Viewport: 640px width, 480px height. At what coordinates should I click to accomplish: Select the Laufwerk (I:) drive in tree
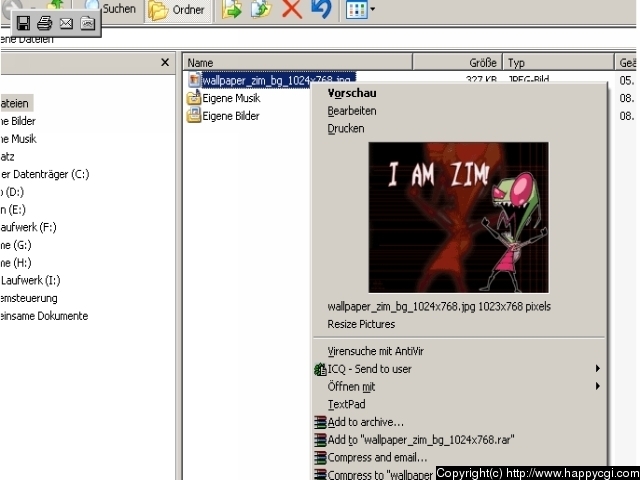click(30, 280)
